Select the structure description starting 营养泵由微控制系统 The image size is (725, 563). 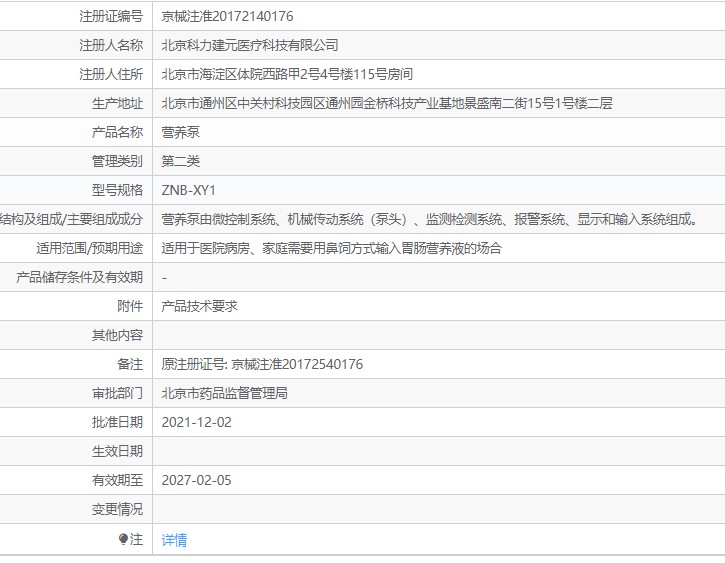pyautogui.click(x=430, y=219)
